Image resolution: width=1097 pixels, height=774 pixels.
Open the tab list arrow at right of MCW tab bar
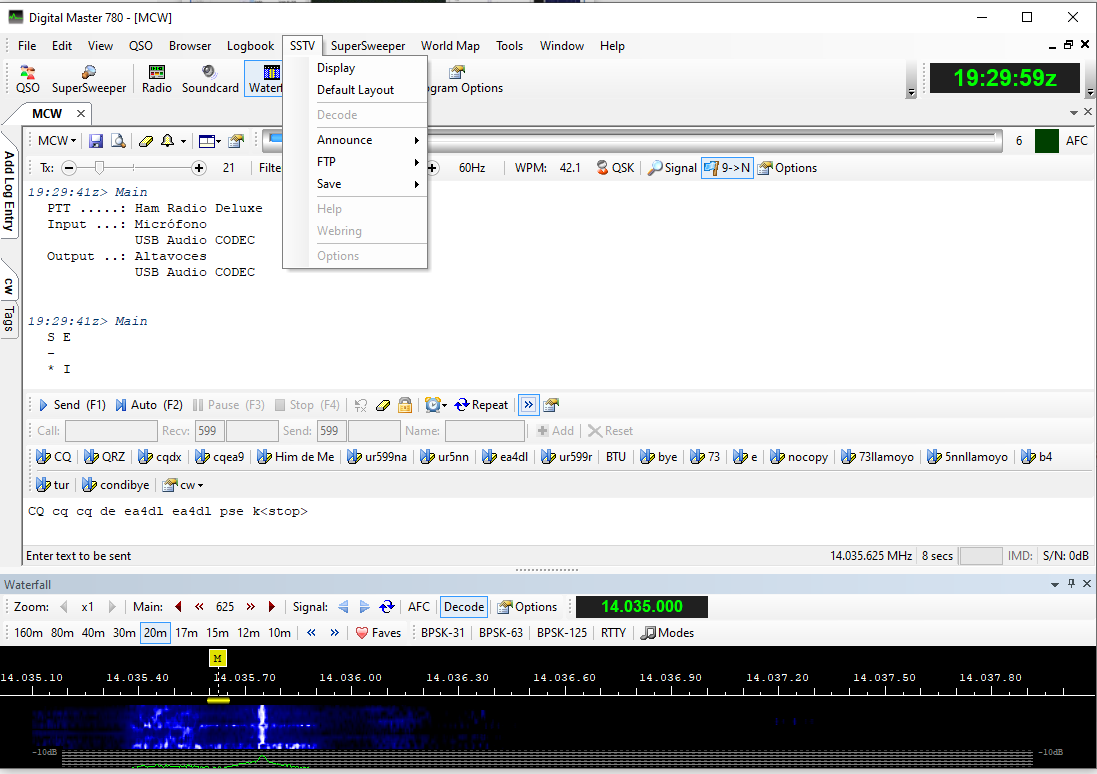coord(1073,113)
